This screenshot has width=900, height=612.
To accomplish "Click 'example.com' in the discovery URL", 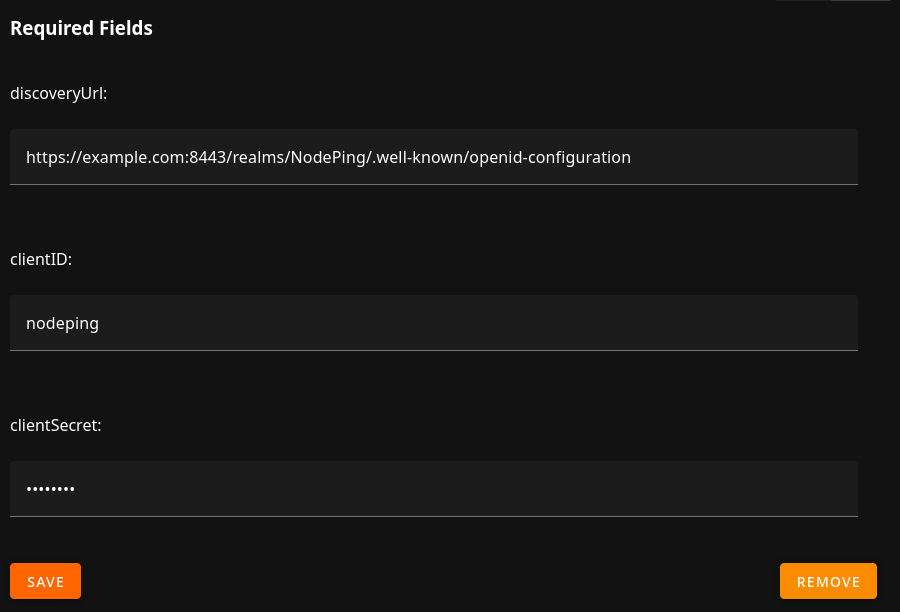I will (130, 157).
